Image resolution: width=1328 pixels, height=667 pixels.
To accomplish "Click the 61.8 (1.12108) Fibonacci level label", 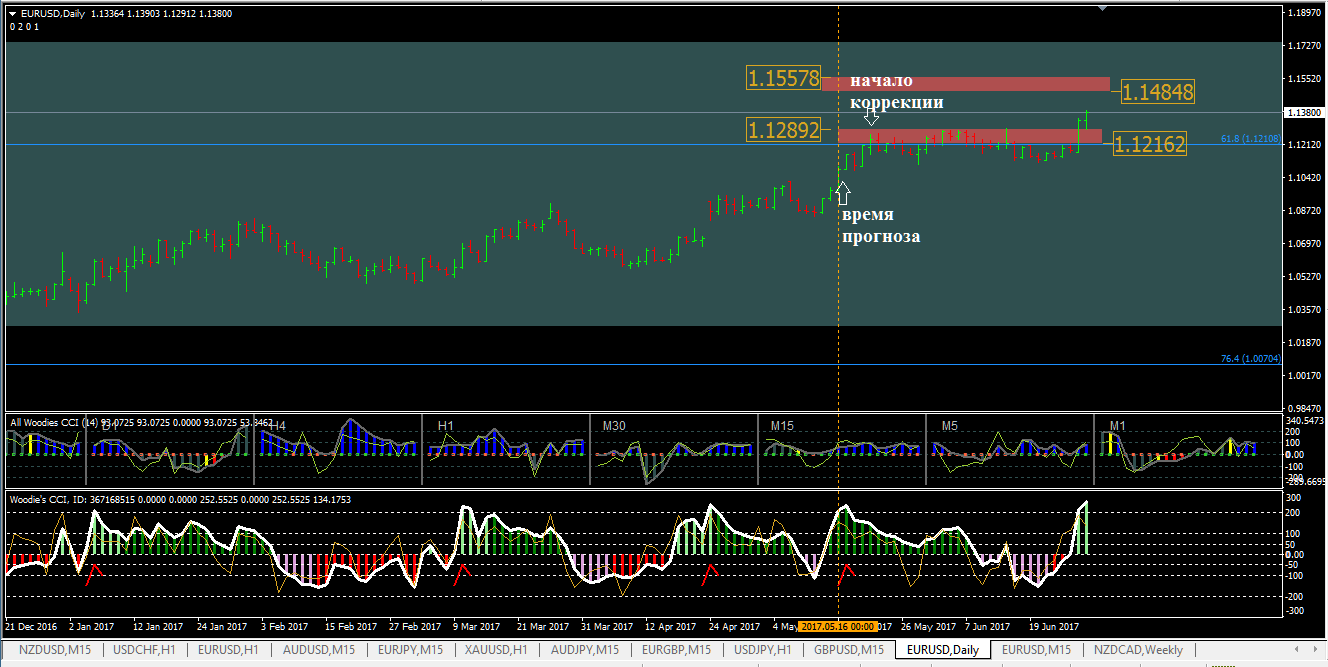I will (1250, 139).
